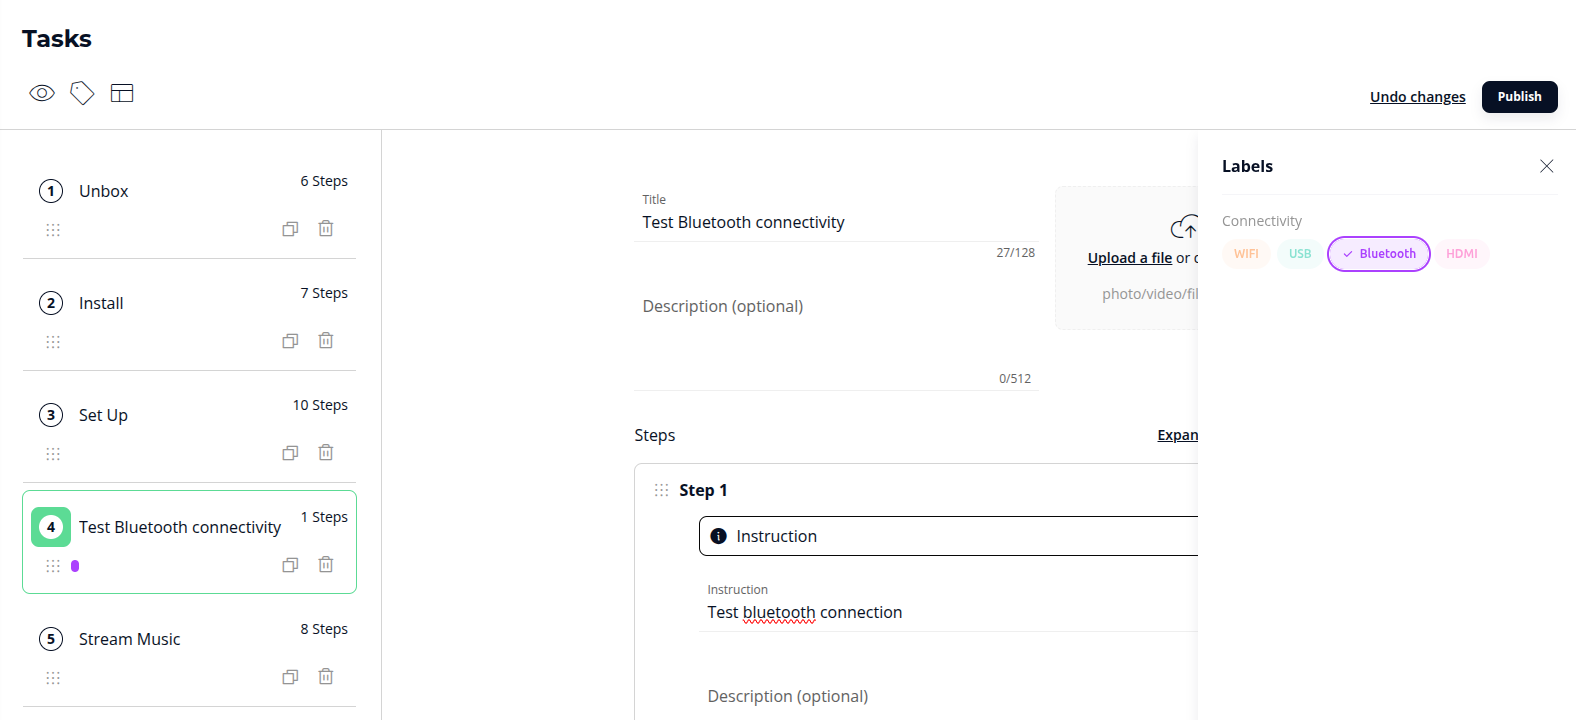Click the table layout icon
This screenshot has width=1576, height=720.
pyautogui.click(x=122, y=93)
